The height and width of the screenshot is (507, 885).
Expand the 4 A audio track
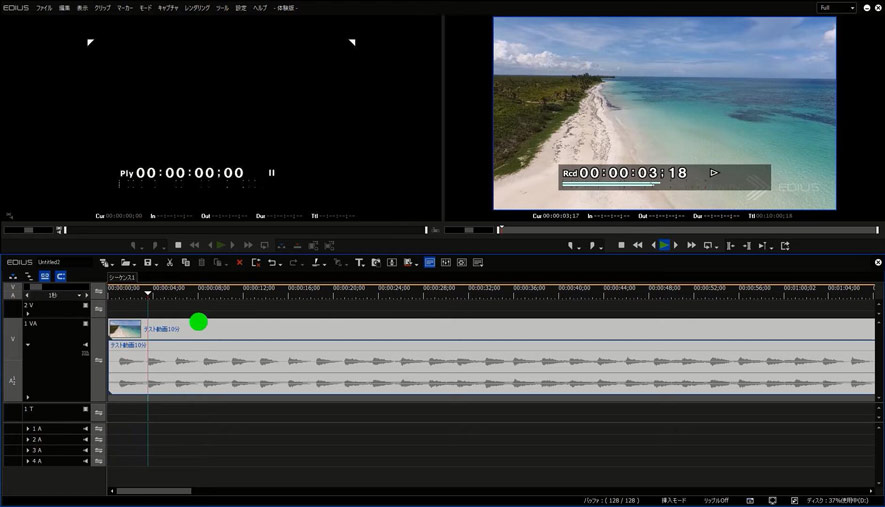tap(28, 461)
